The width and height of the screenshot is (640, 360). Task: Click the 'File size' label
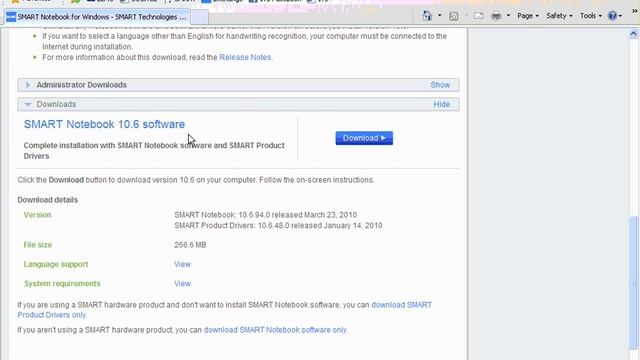tap(38, 245)
